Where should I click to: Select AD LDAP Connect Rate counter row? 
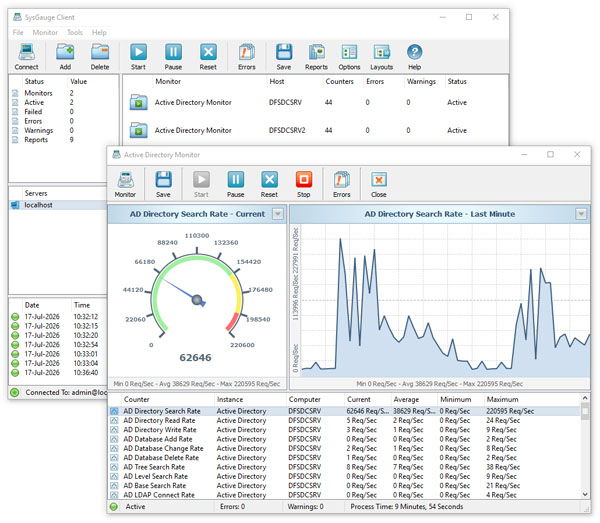[344, 495]
